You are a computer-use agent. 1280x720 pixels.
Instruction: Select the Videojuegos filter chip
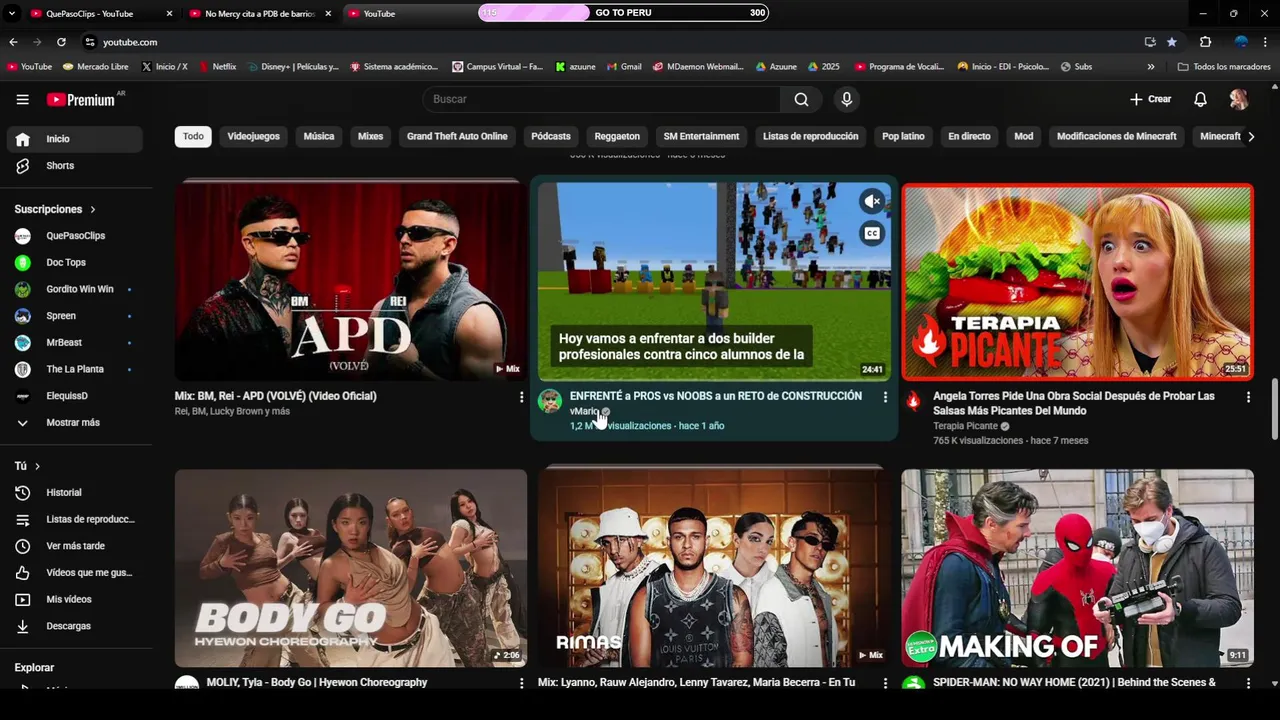click(253, 136)
